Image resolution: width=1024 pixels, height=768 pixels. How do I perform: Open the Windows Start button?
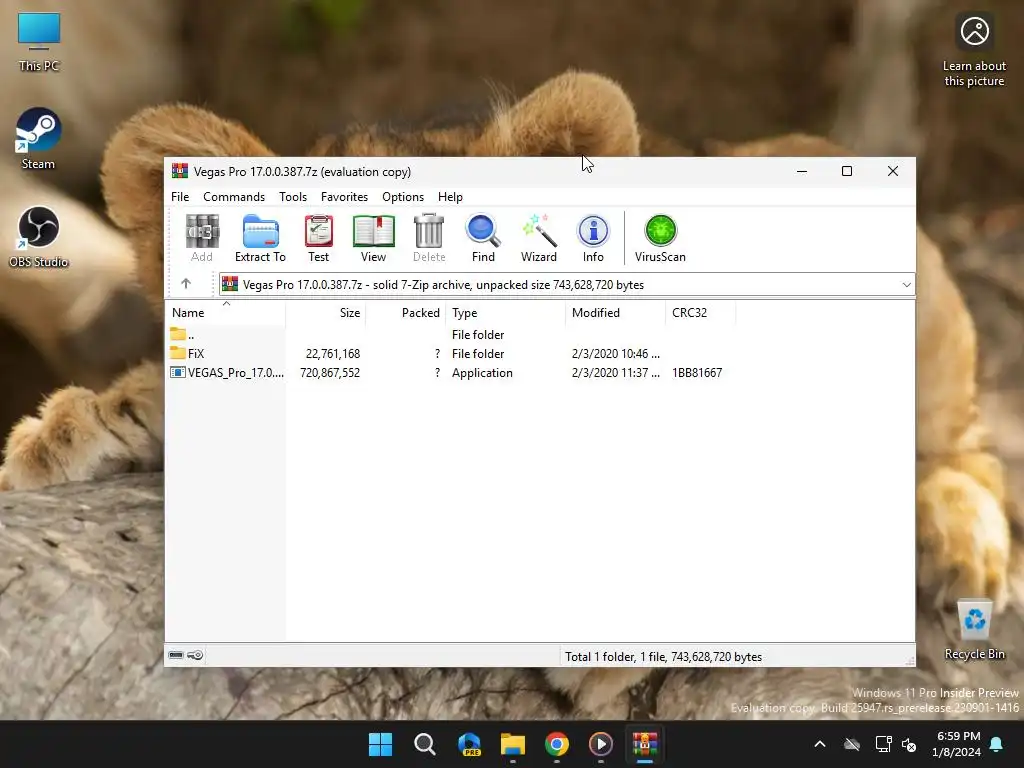pos(380,744)
